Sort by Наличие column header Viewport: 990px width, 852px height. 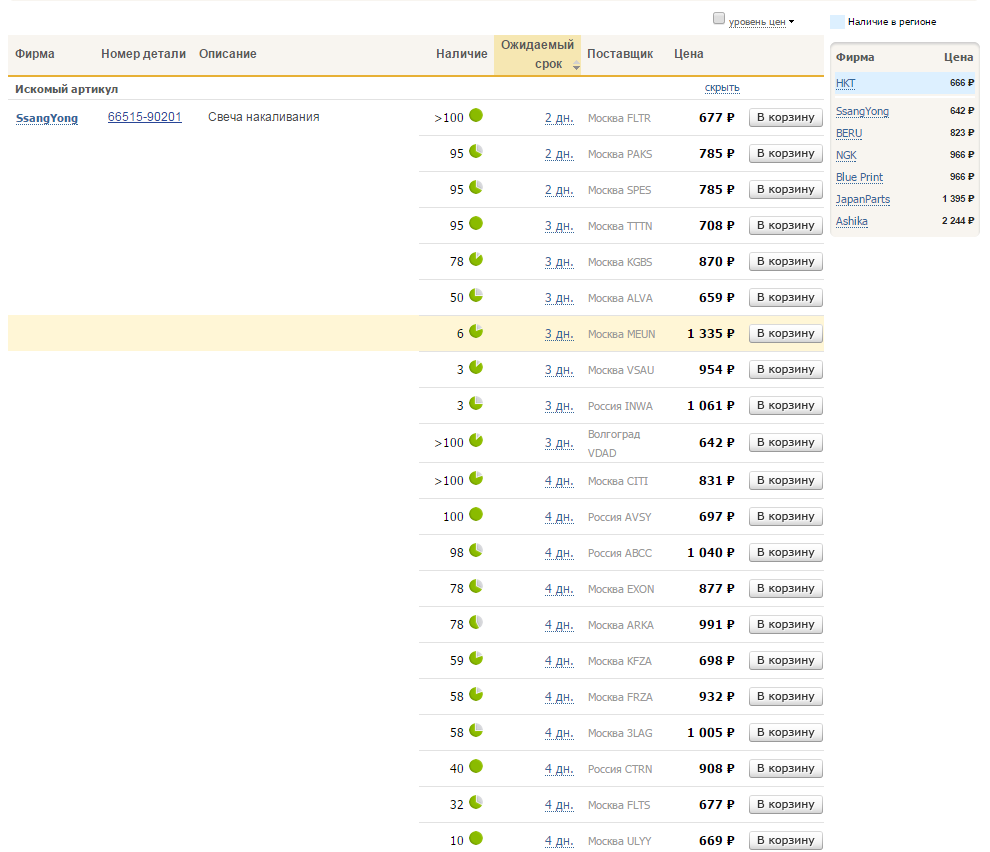(x=461, y=54)
